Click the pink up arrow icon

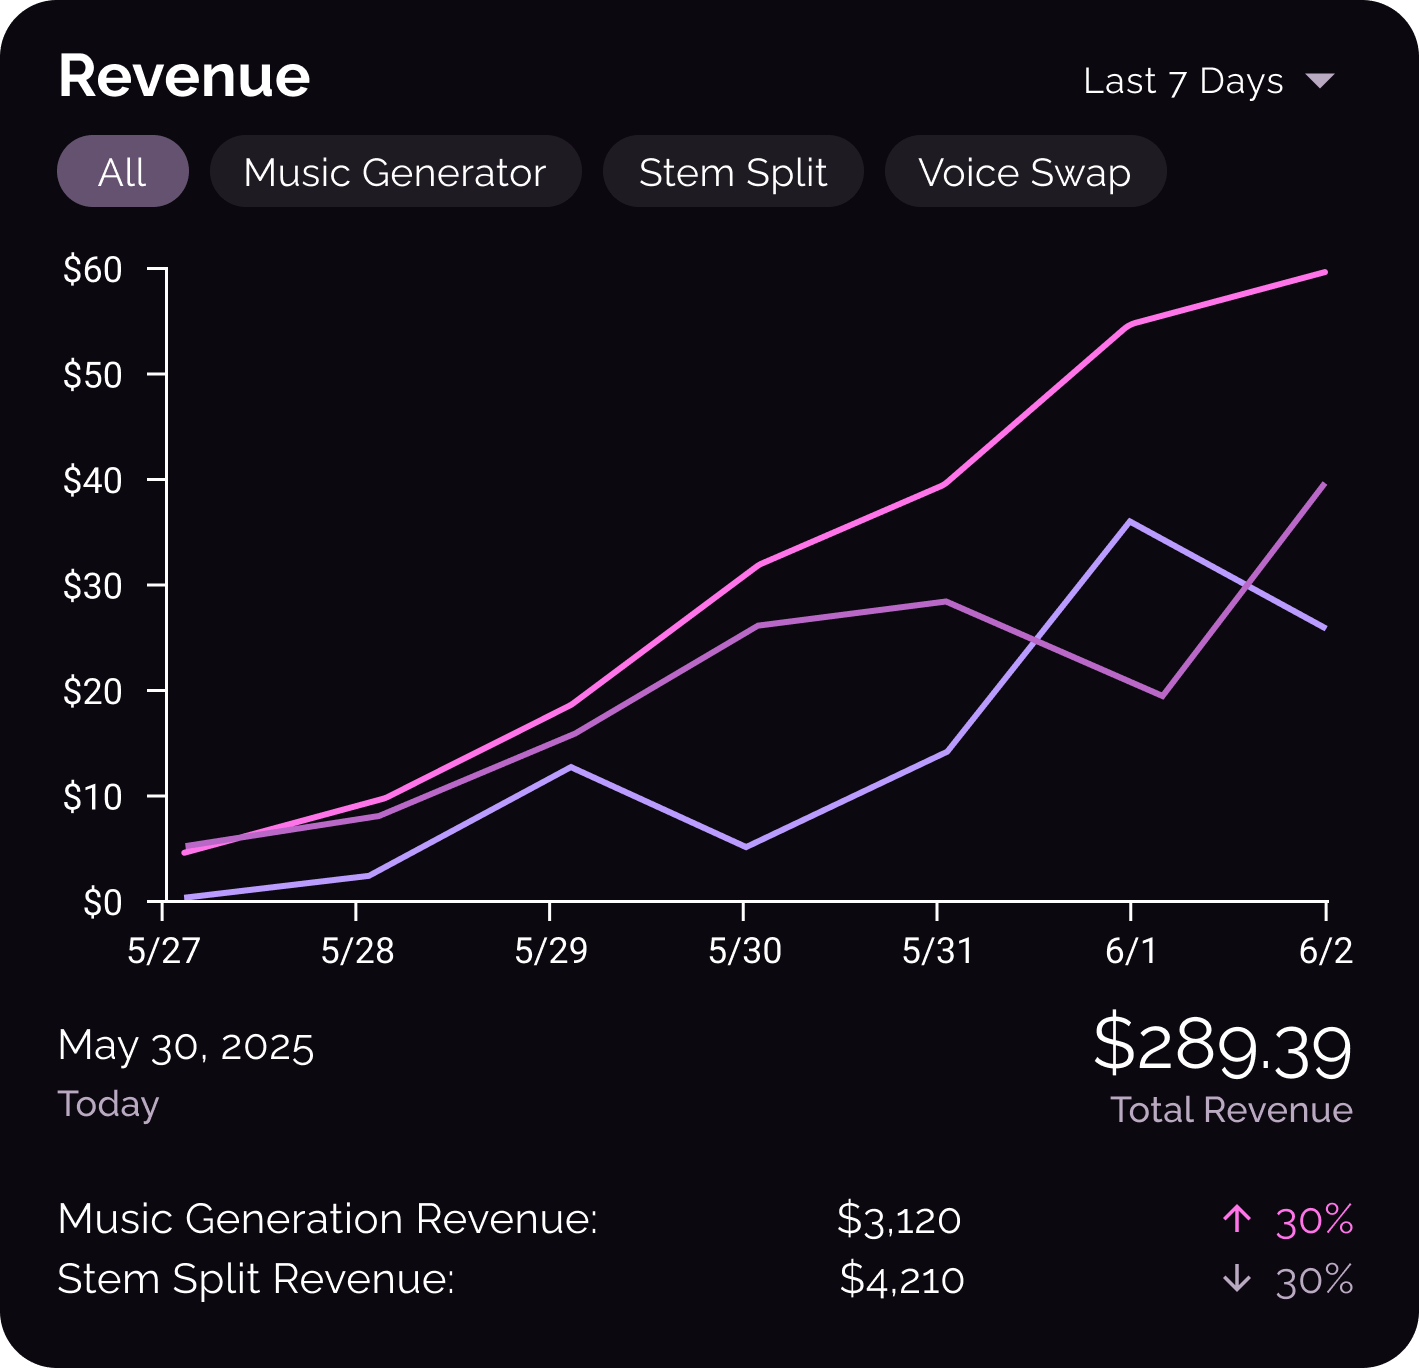pos(1237,1219)
